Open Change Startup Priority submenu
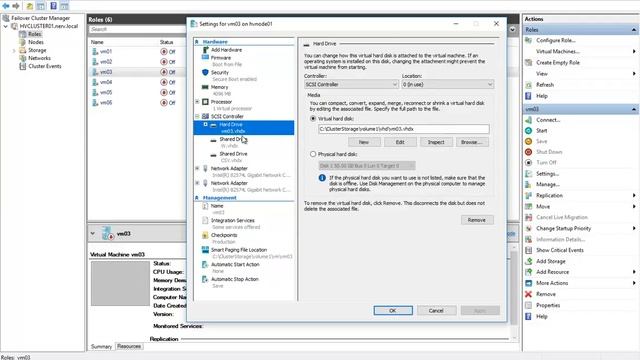The image size is (640, 360). coord(563,229)
